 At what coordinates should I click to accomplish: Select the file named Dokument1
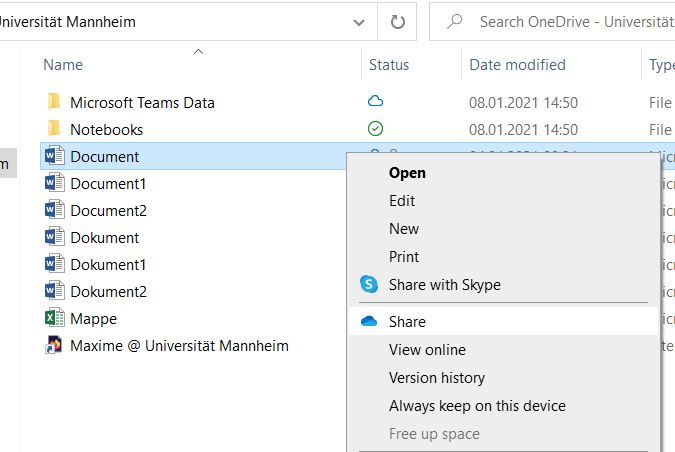(108, 265)
